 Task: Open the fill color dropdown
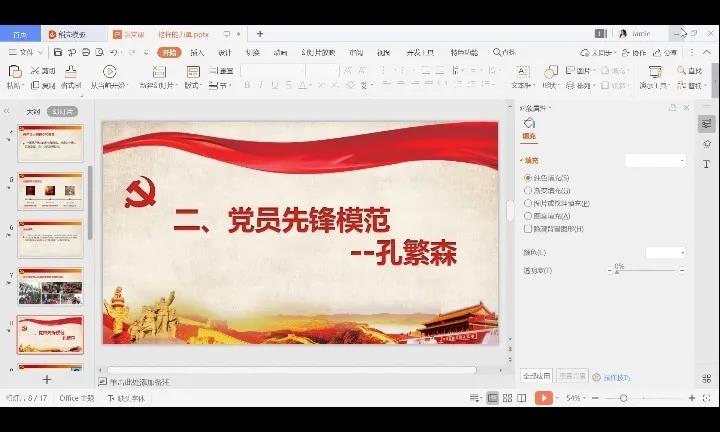point(666,253)
